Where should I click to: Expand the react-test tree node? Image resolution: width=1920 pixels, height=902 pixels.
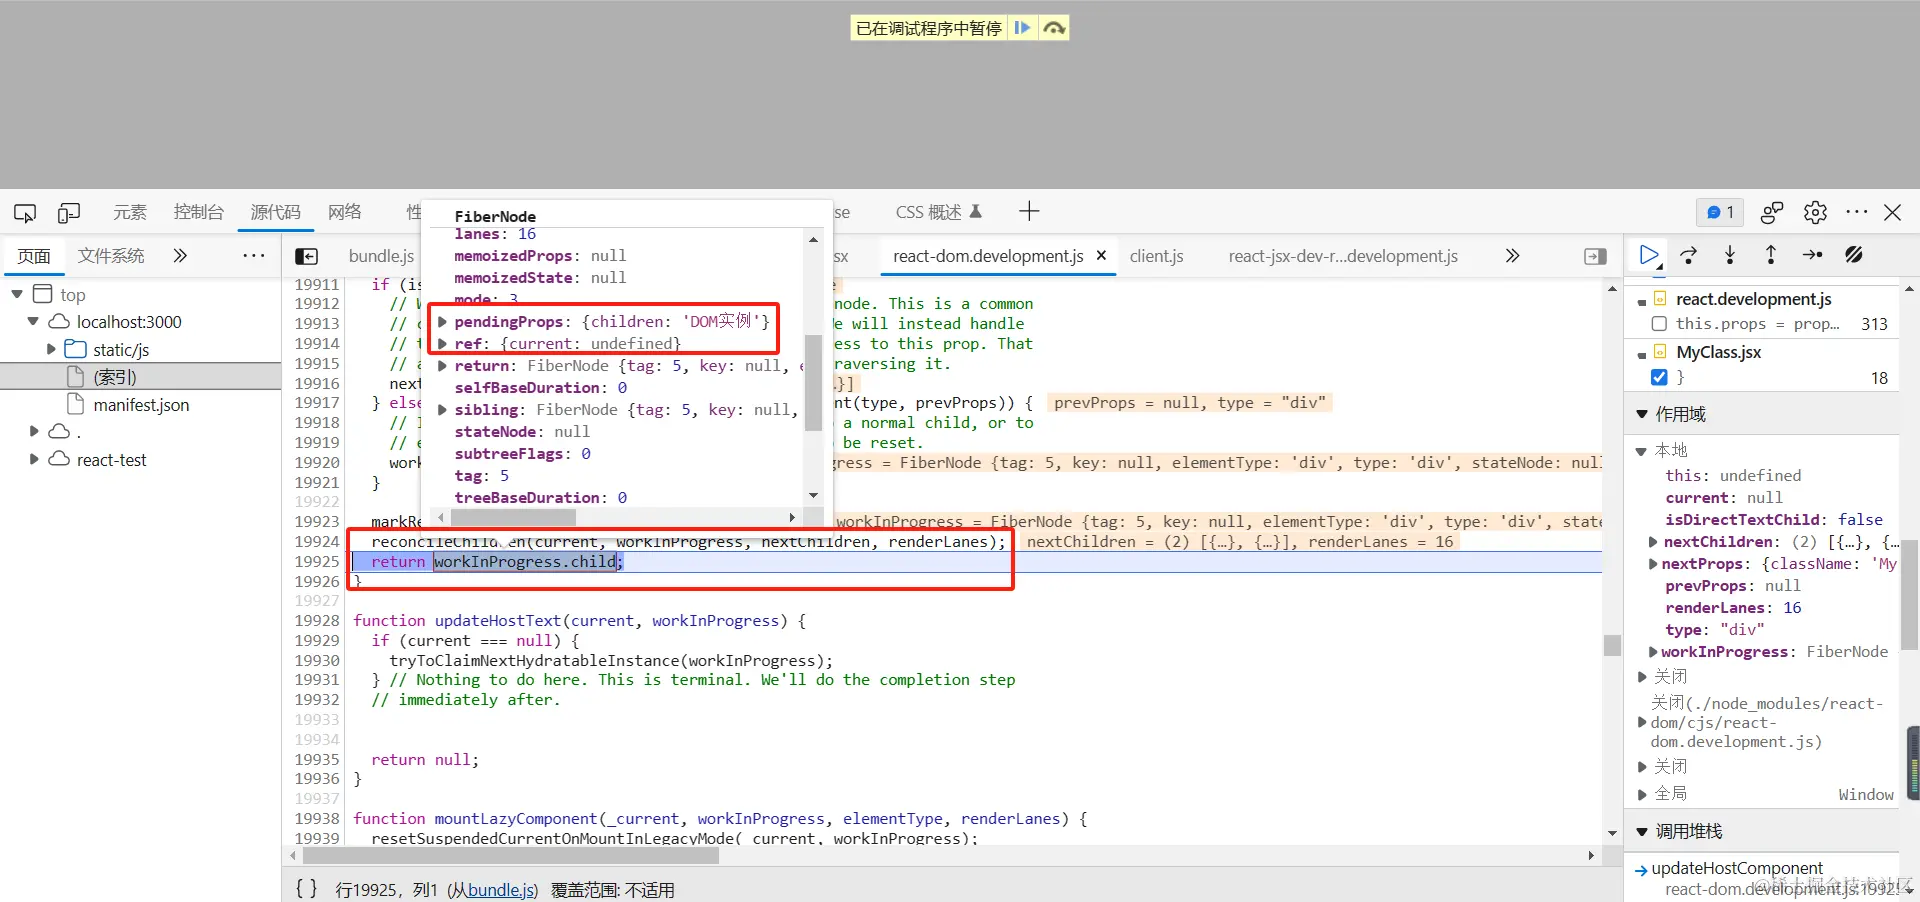click(x=34, y=459)
